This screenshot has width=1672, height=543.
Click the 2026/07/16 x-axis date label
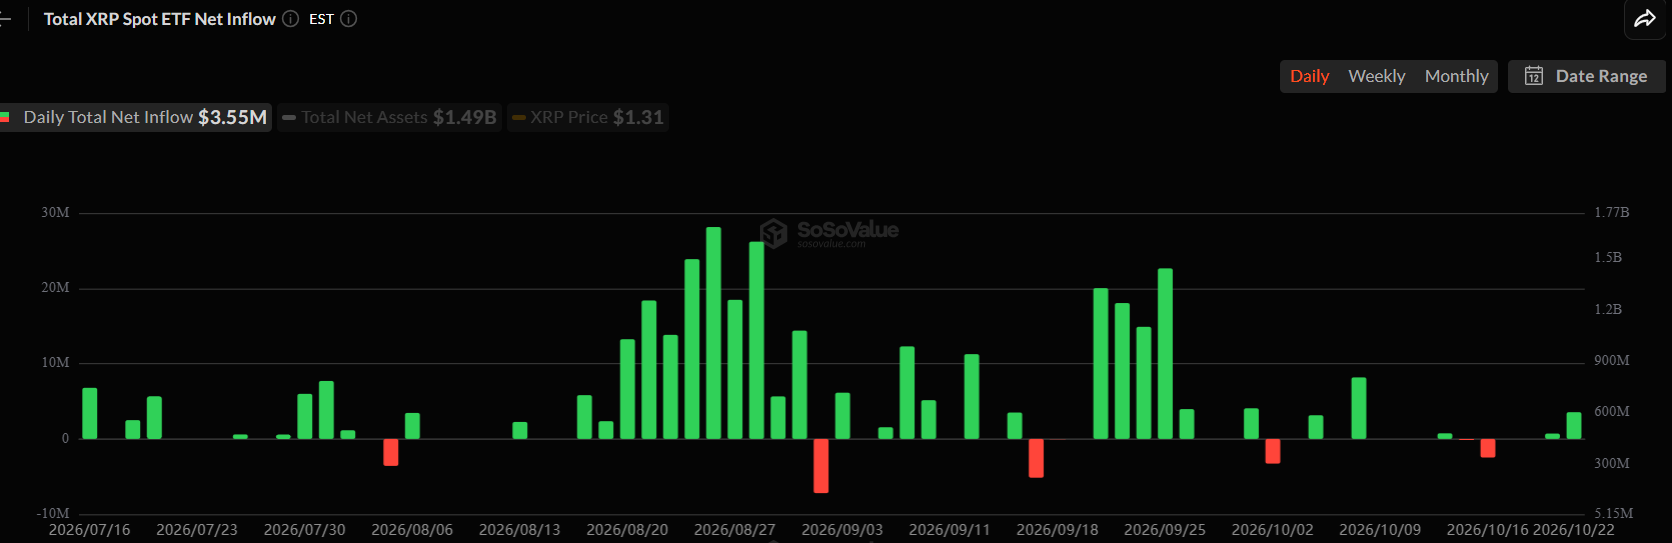coord(89,530)
